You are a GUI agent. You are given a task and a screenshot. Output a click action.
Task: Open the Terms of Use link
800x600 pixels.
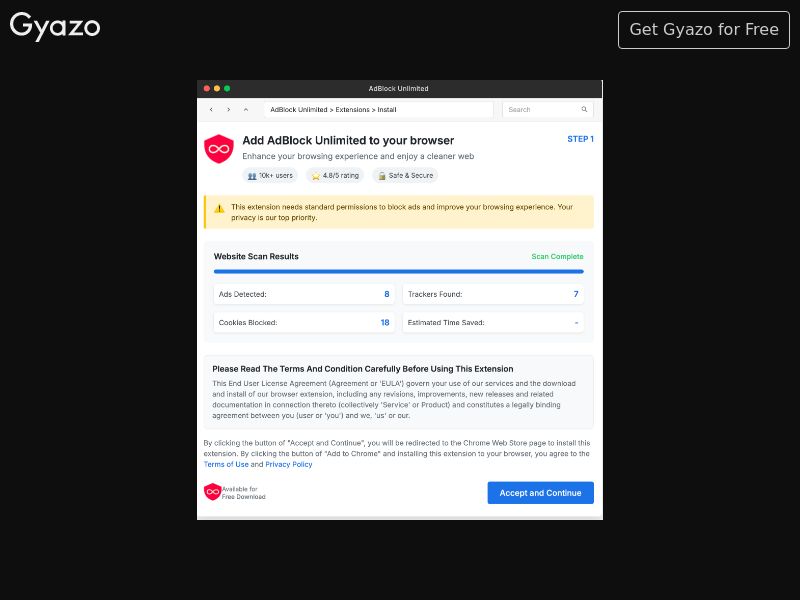point(227,464)
